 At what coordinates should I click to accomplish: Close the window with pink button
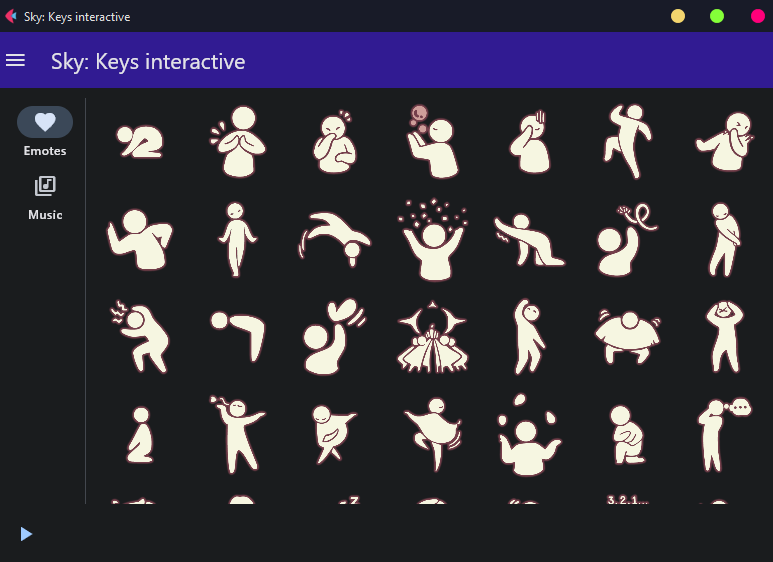coord(758,16)
